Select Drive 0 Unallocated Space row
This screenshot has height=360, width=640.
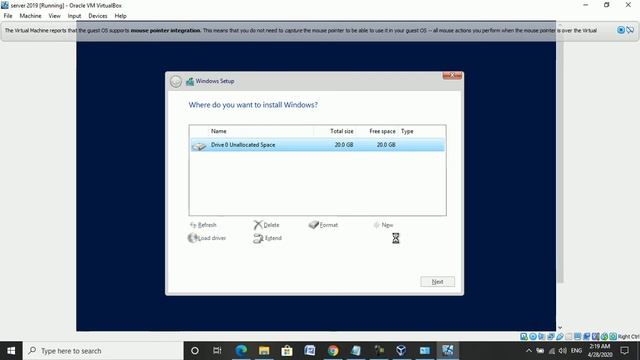[318, 145]
